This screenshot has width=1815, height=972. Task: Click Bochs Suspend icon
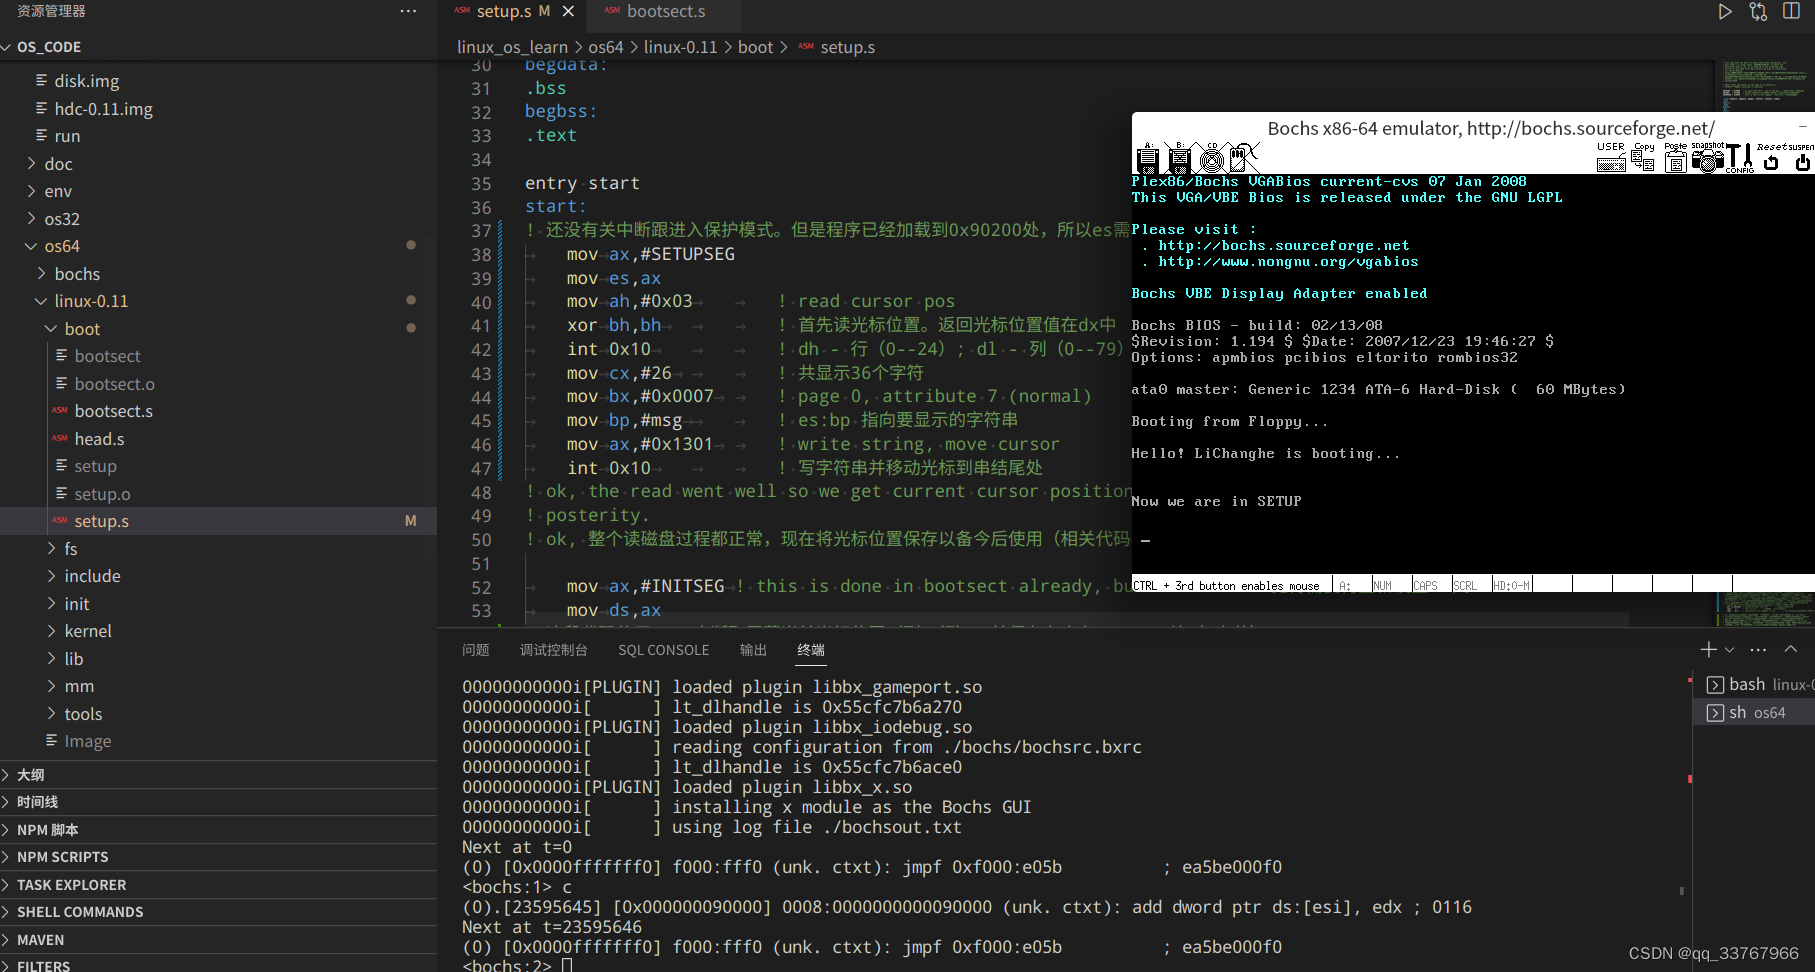point(1802,158)
